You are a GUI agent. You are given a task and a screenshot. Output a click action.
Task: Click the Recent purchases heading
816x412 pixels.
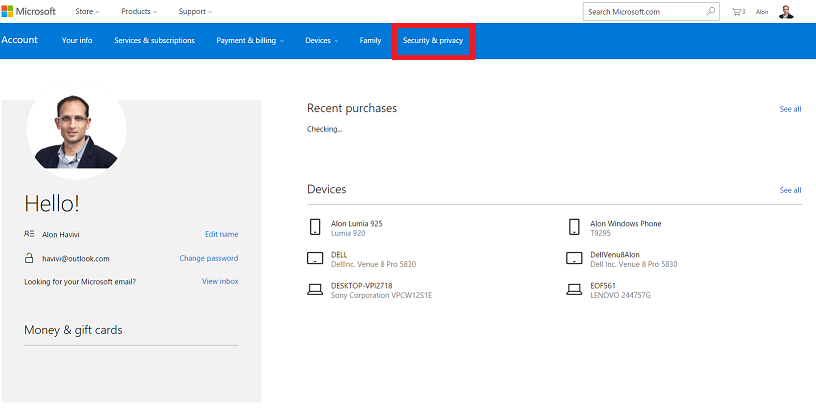click(352, 108)
